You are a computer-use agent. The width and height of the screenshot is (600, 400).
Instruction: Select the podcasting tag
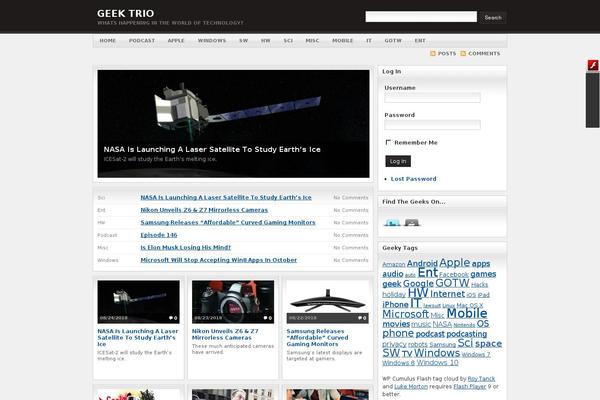coord(466,334)
